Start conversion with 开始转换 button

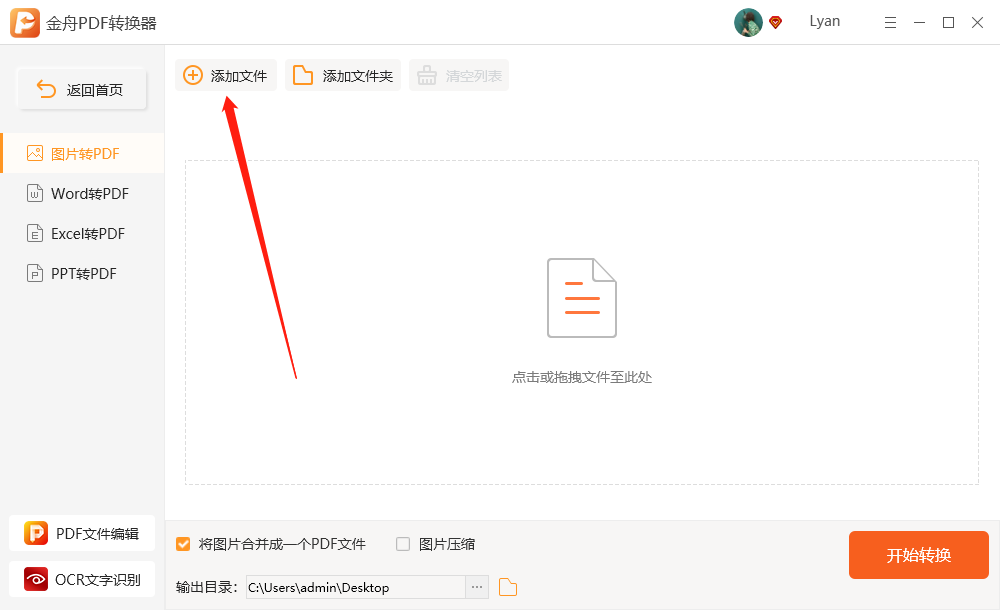tap(918, 555)
